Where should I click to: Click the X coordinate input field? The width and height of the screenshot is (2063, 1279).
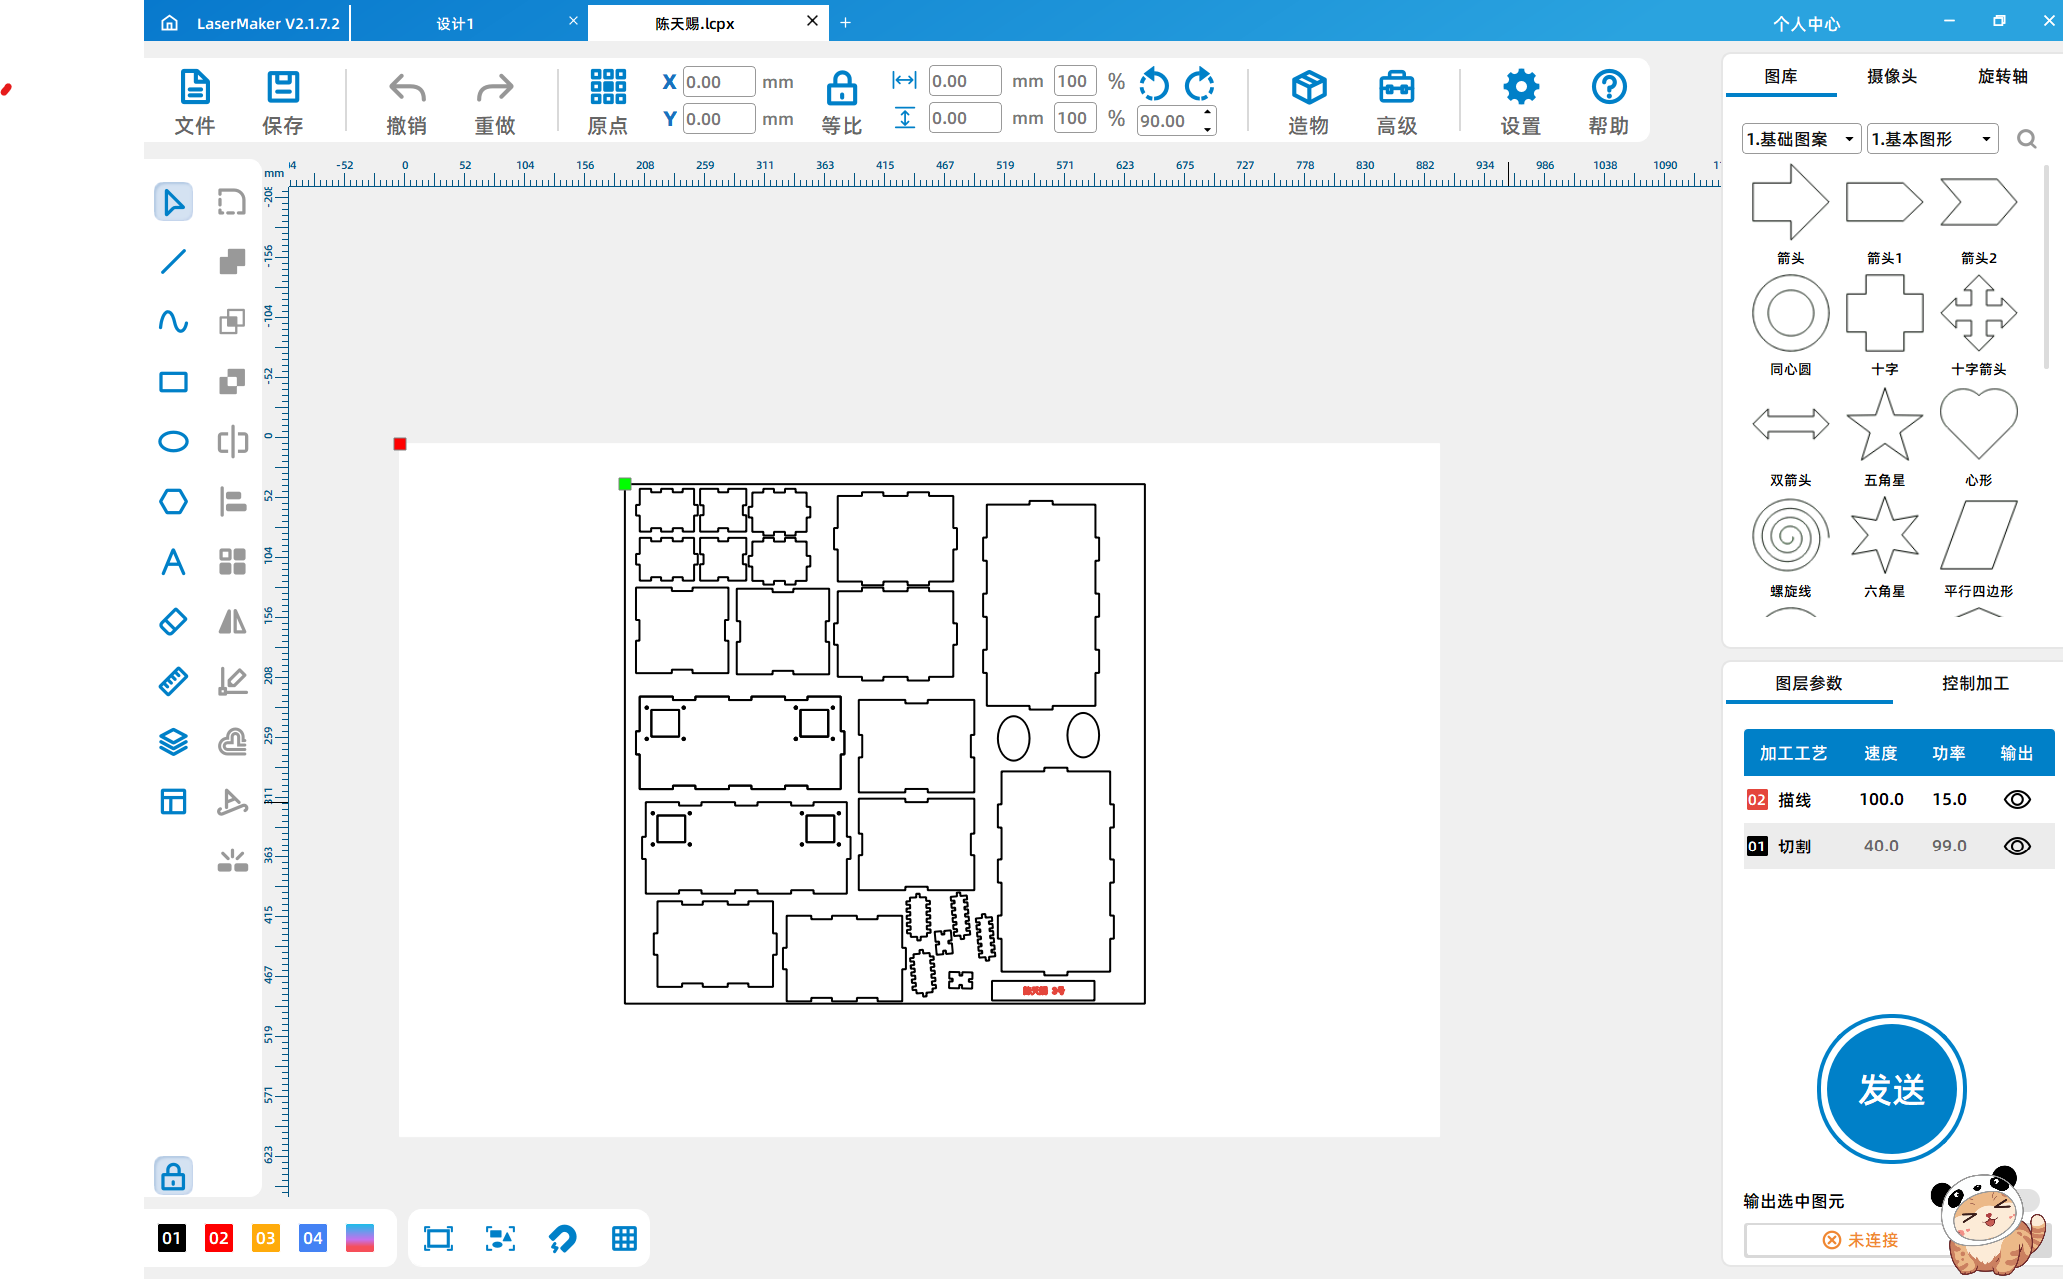point(719,82)
